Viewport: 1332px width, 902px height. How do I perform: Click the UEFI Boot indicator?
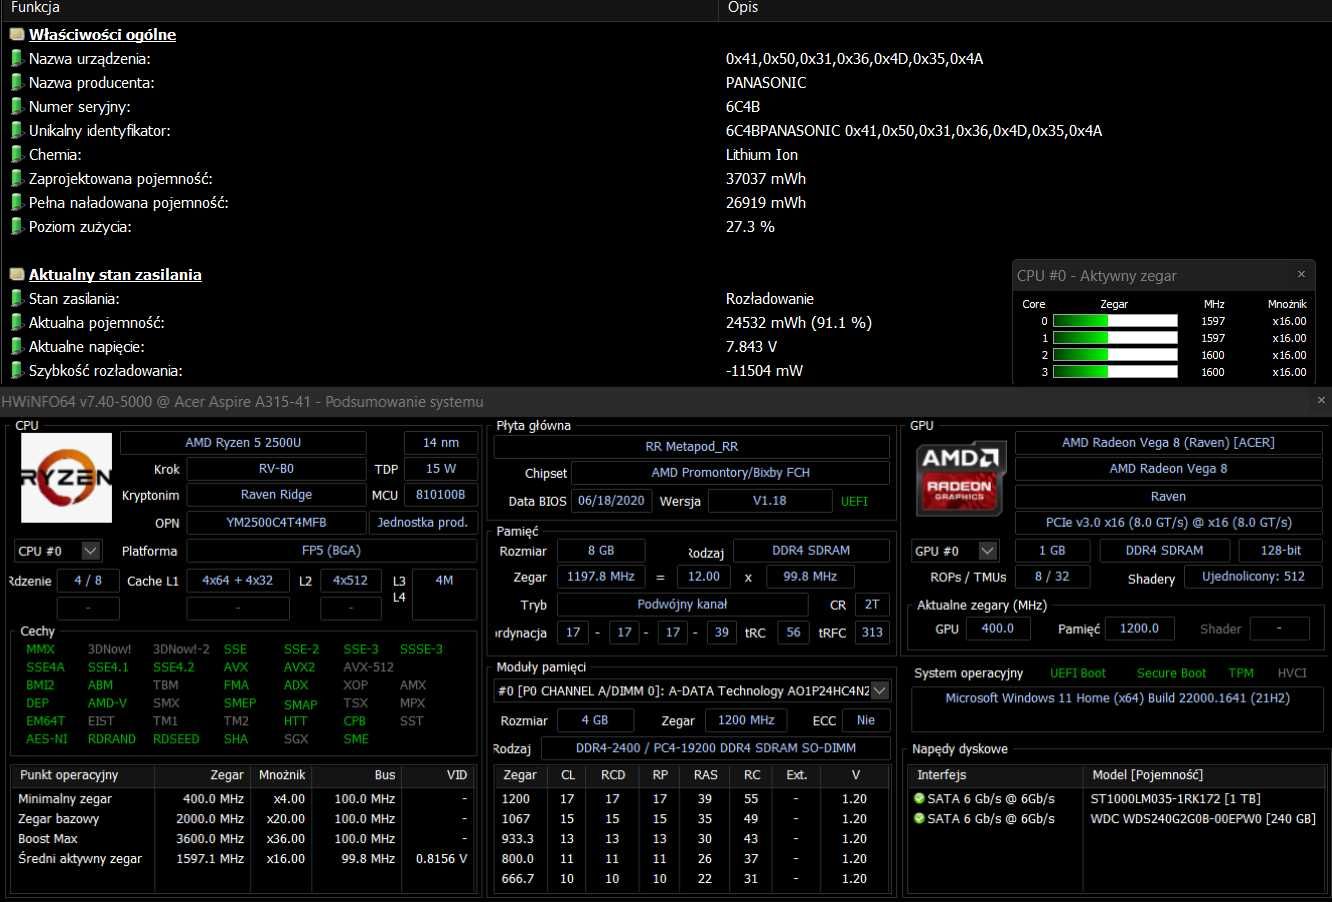click(1078, 673)
